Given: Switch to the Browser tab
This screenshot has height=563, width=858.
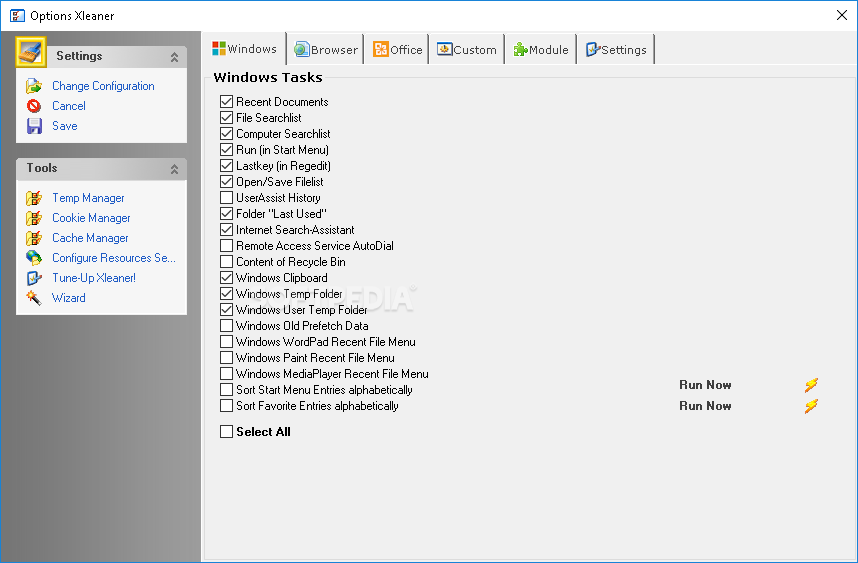Looking at the screenshot, I should pyautogui.click(x=326, y=50).
